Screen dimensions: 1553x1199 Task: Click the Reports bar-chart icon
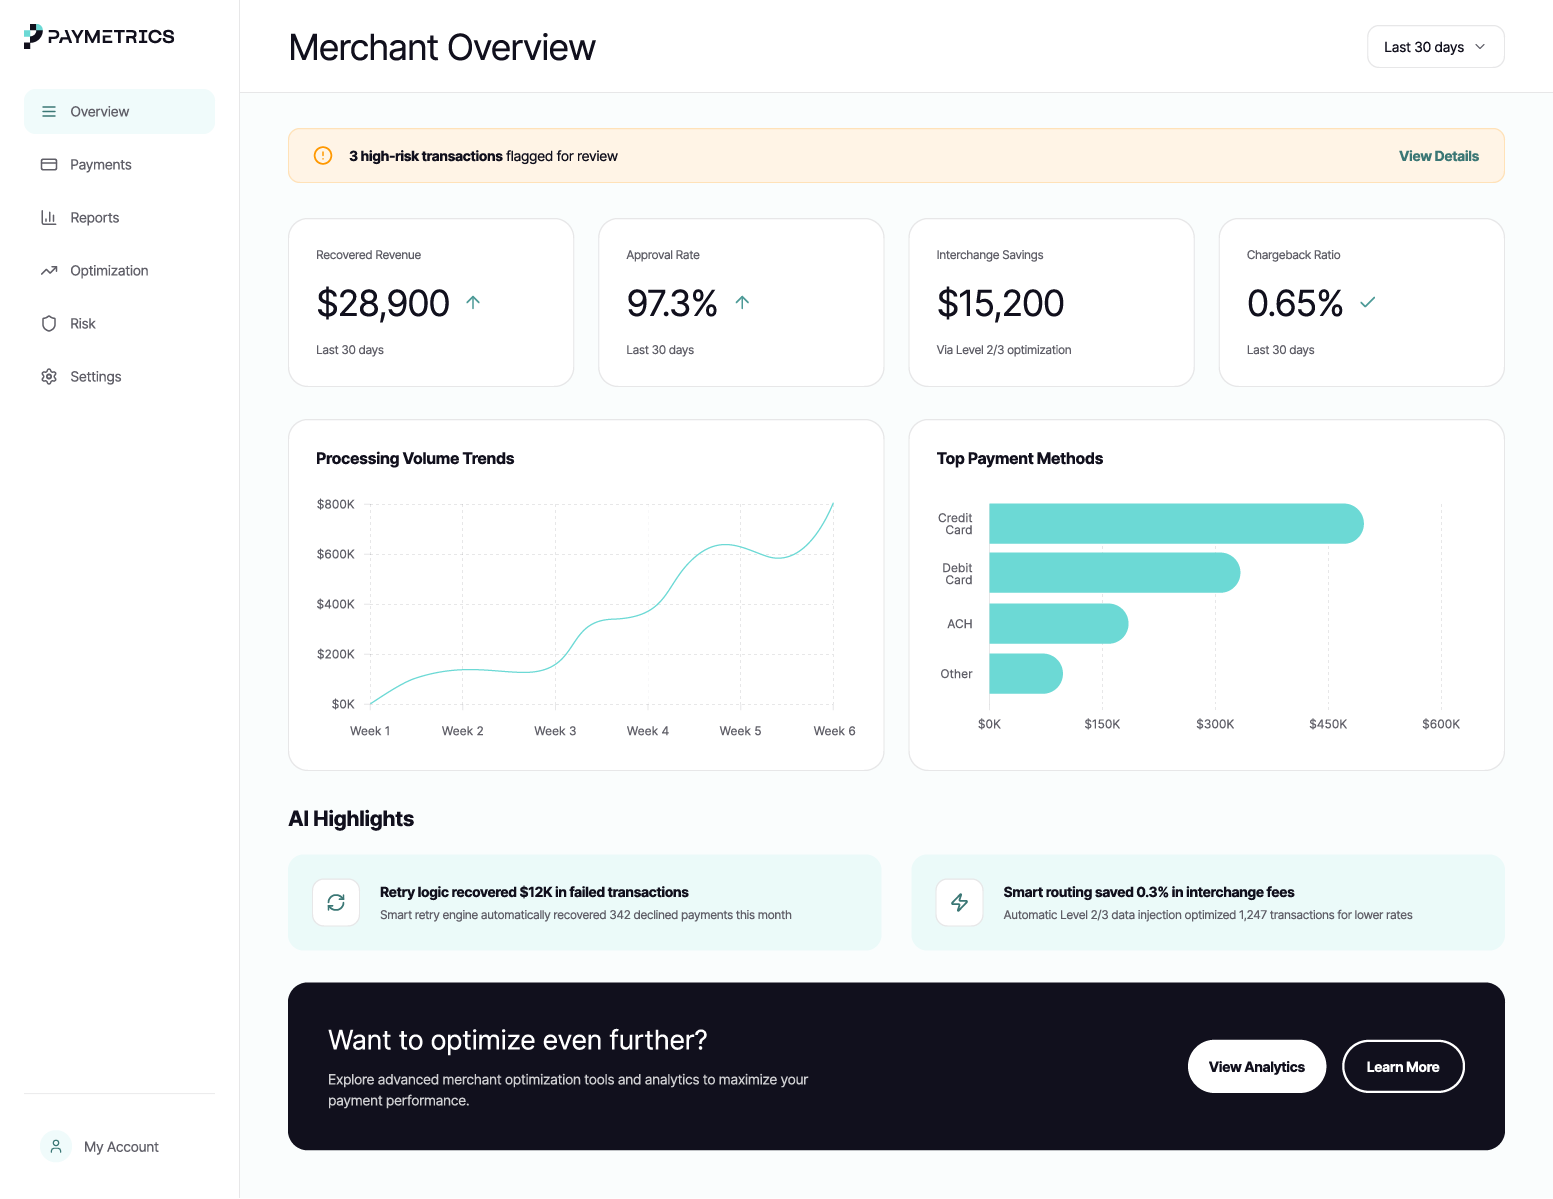coord(49,217)
